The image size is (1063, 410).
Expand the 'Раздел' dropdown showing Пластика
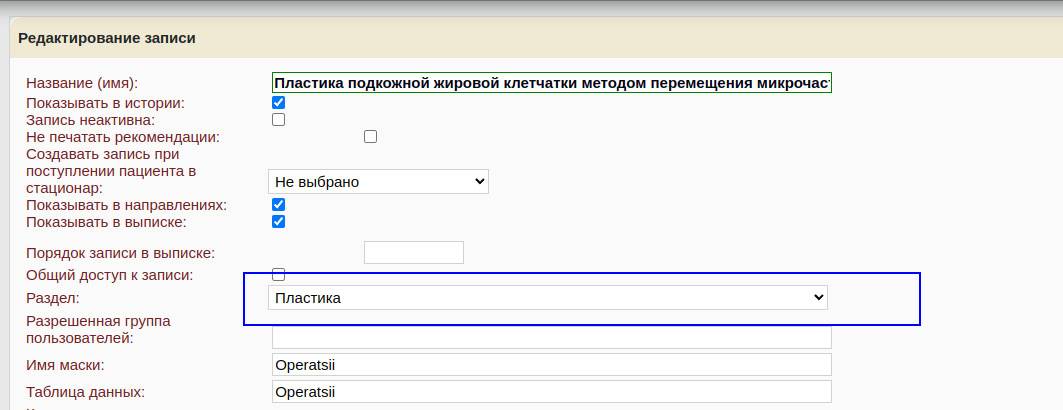547,298
